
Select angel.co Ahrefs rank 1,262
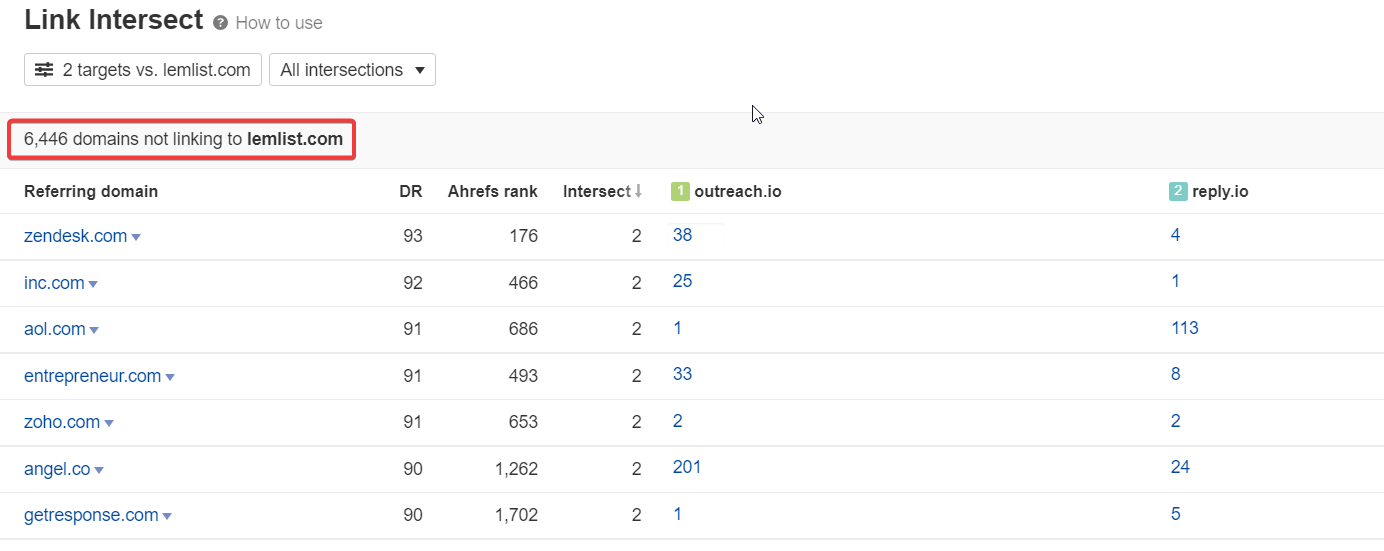[516, 469]
